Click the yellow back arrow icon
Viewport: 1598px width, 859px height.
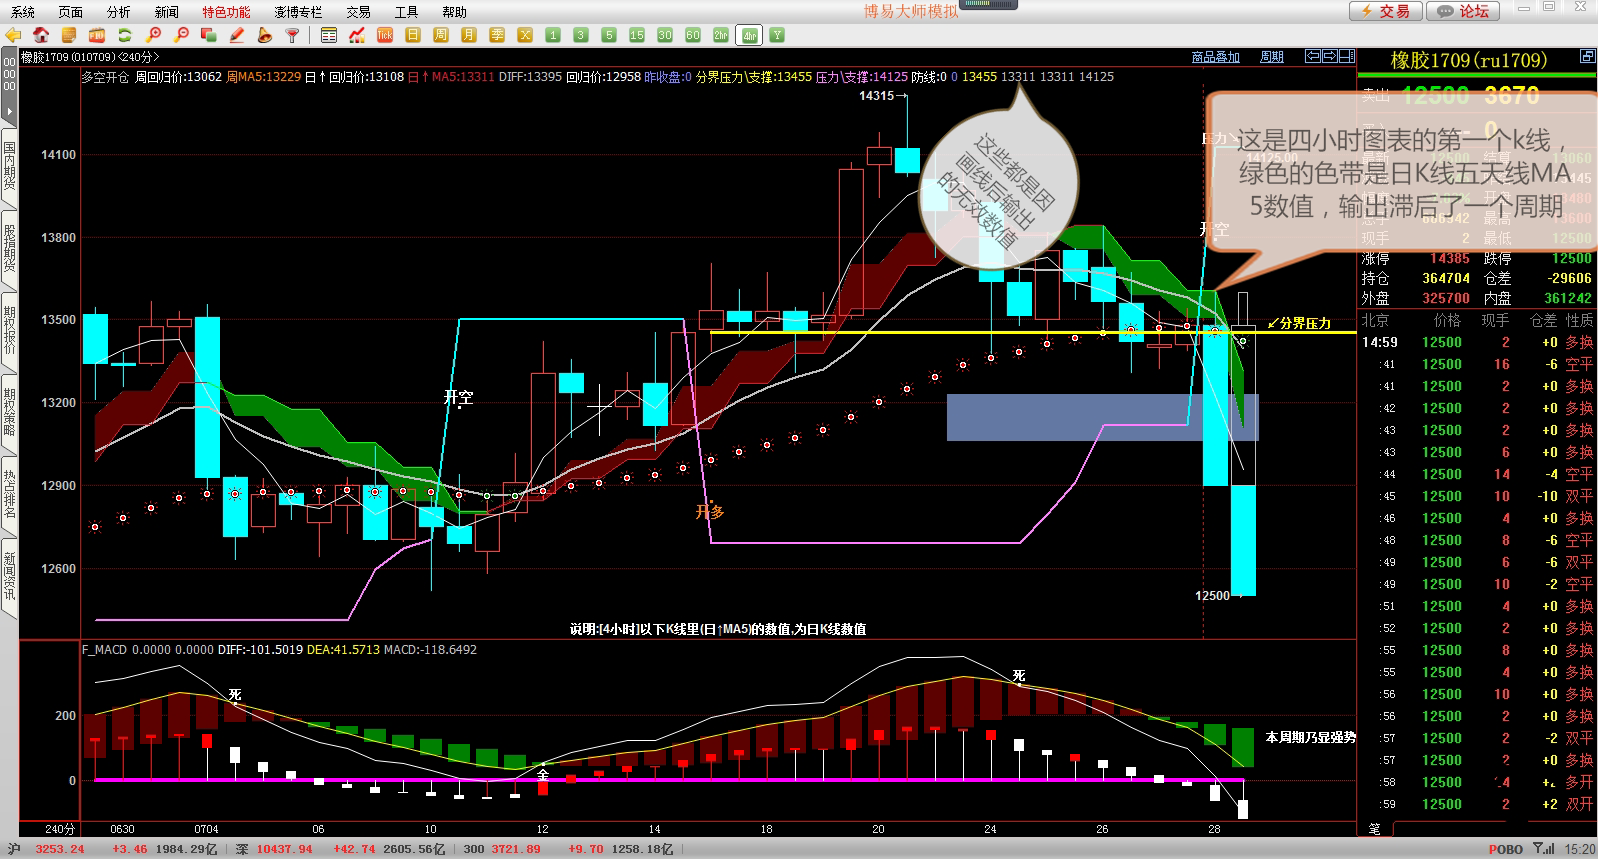[13, 35]
